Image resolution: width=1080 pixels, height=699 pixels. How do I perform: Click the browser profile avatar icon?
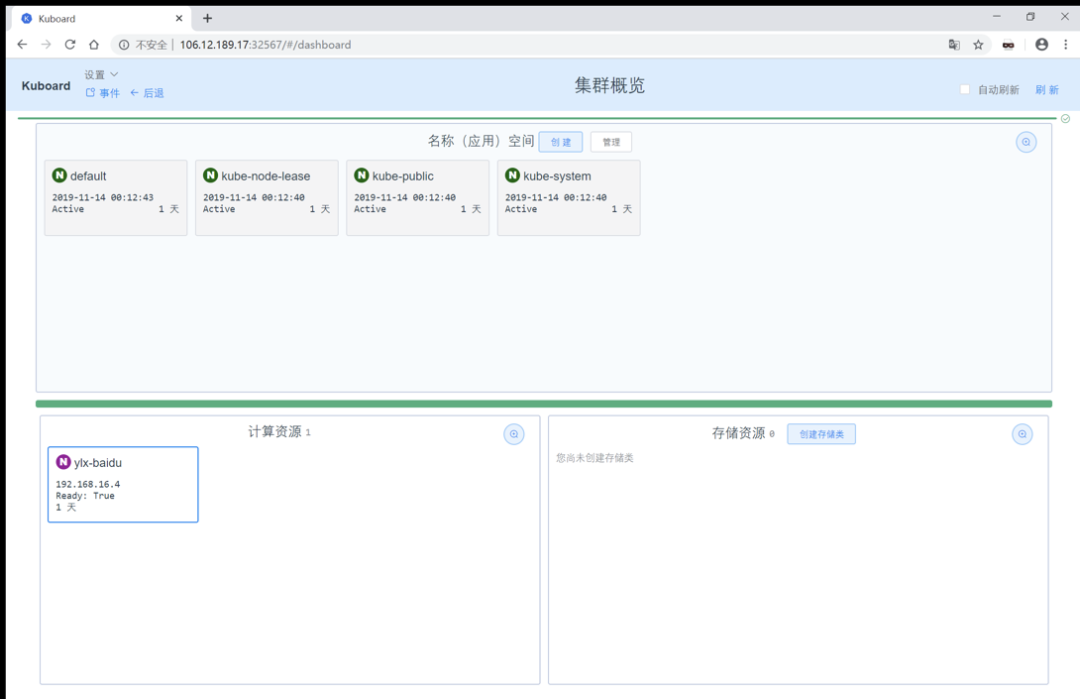click(x=1041, y=45)
